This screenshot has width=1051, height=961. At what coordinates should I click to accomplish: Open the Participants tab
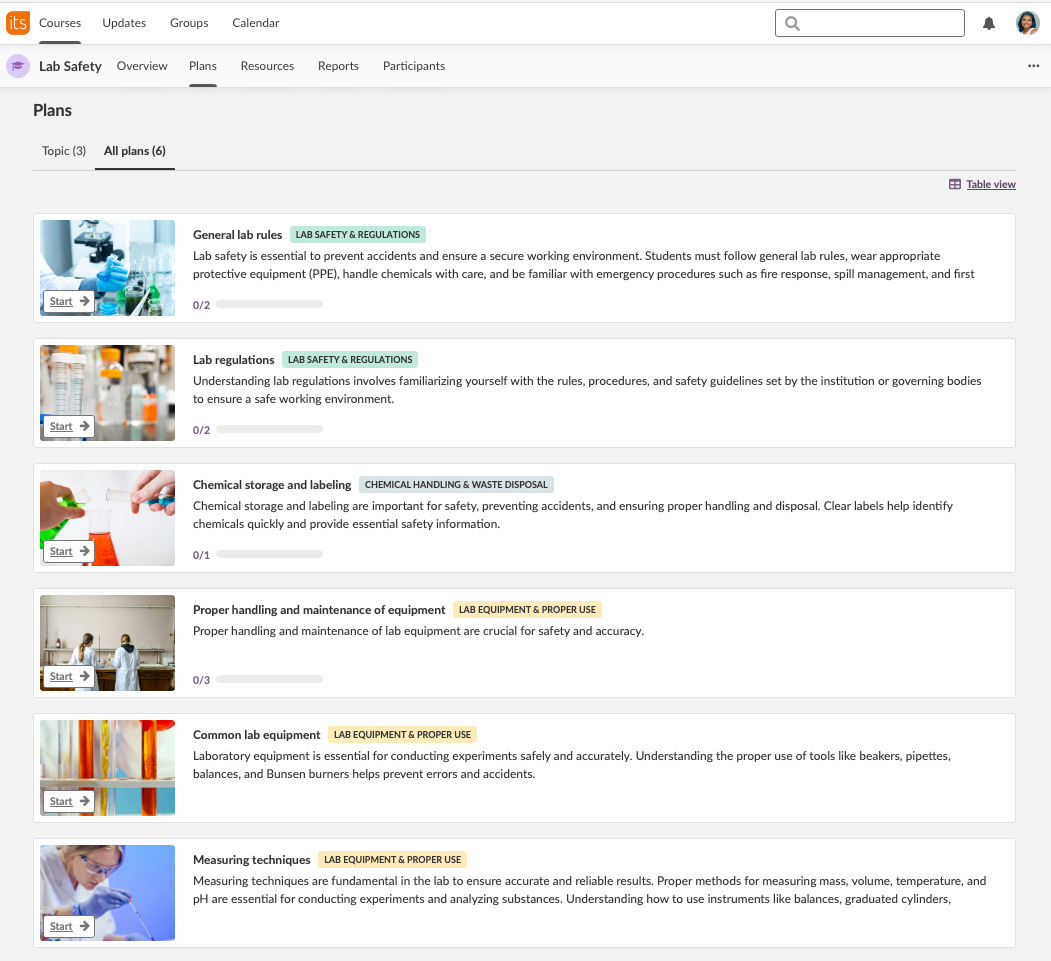[x=414, y=66]
